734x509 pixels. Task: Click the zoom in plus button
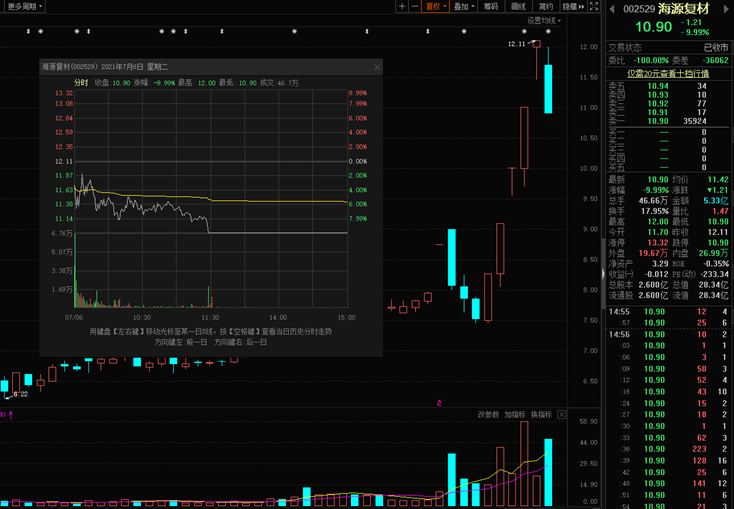[402, 6]
